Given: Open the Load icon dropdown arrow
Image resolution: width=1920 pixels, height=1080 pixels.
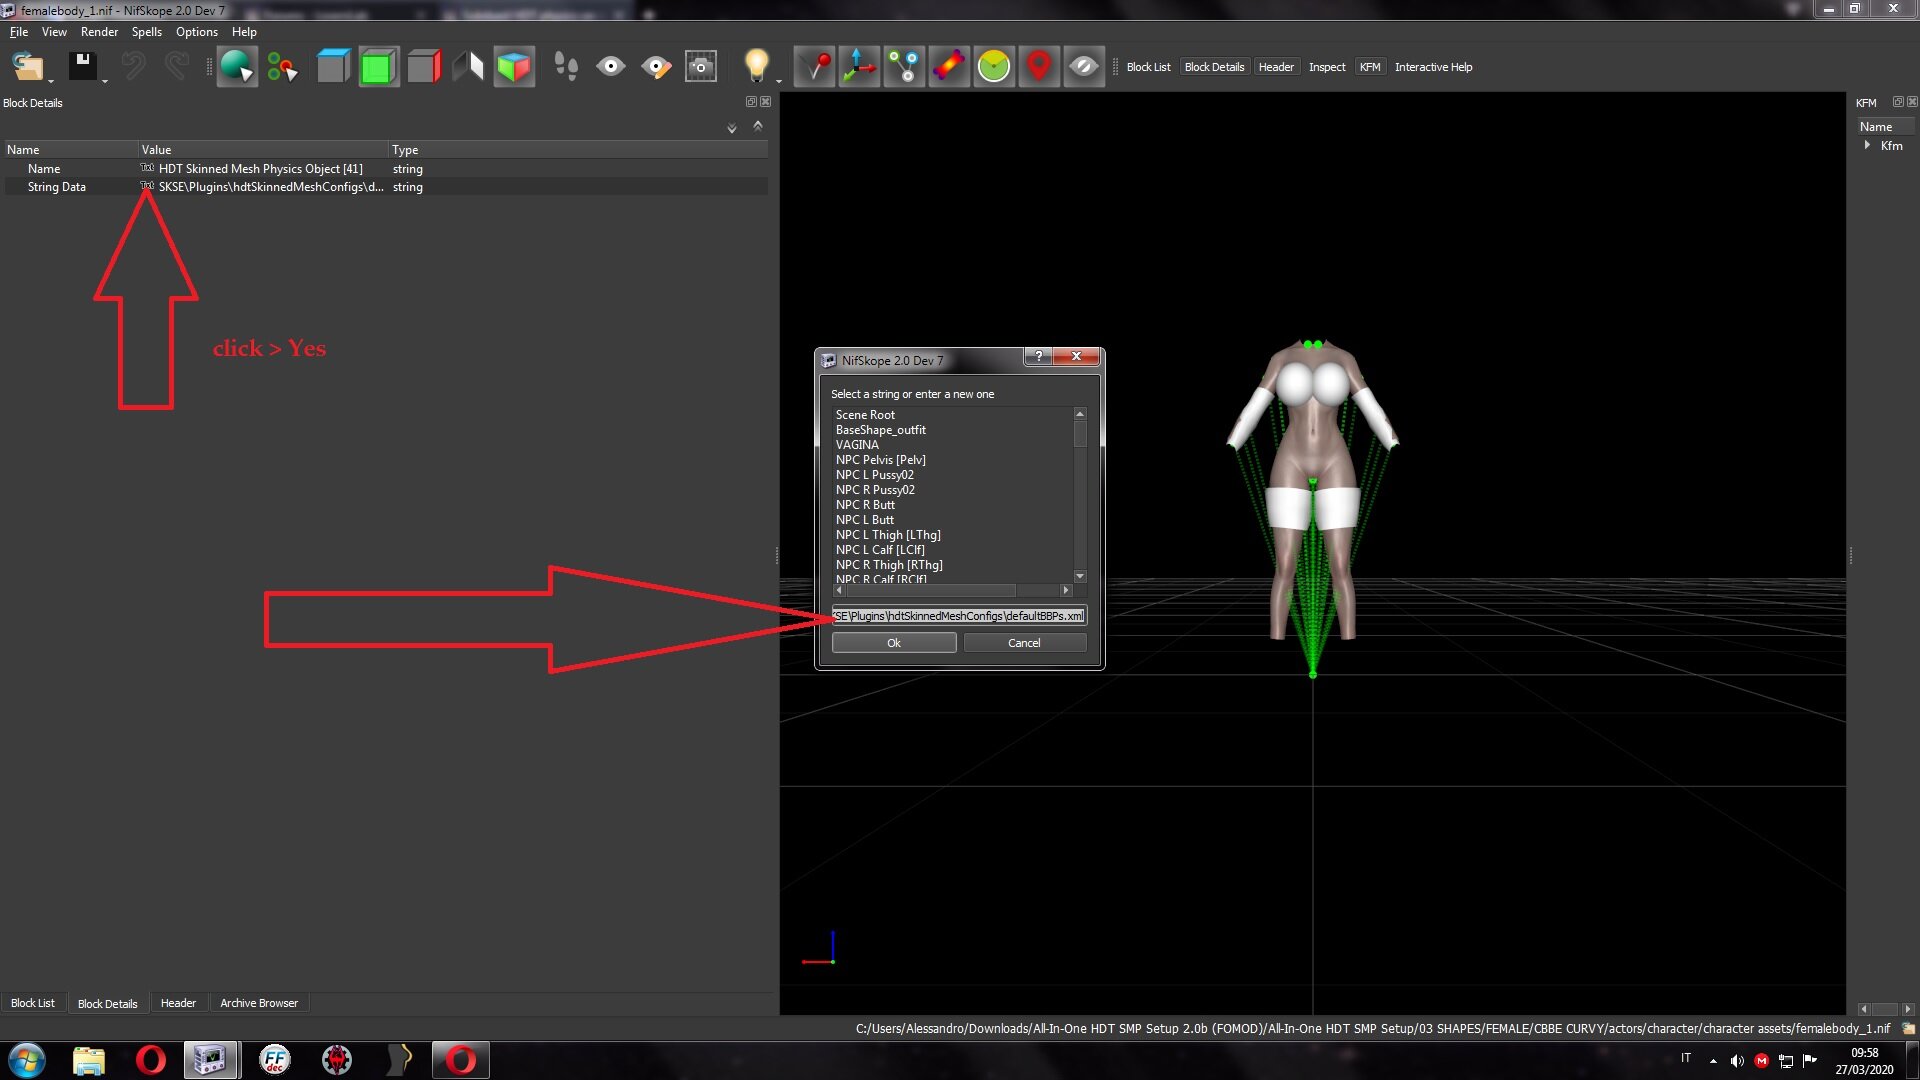Looking at the screenshot, I should click(51, 80).
